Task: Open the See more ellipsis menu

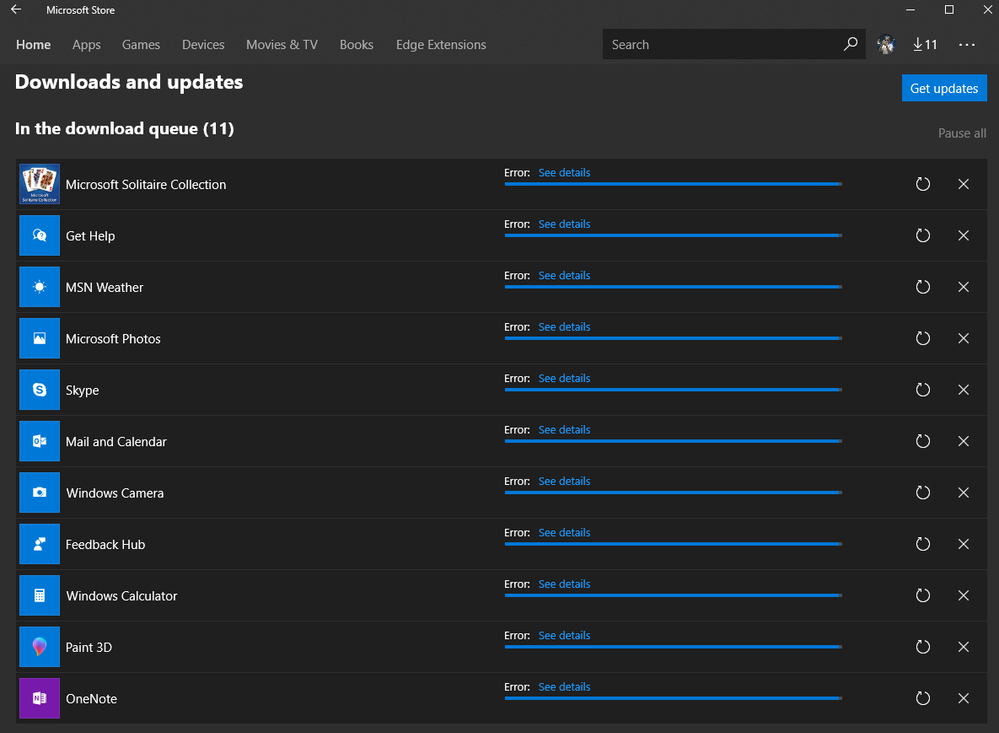Action: coord(967,45)
